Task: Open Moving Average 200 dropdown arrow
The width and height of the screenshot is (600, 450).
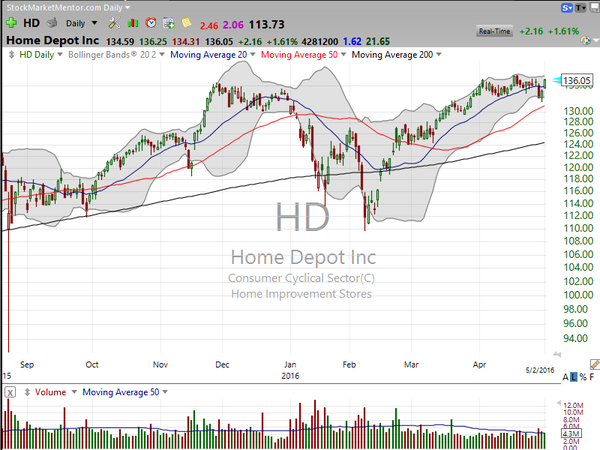Action: [x=439, y=55]
